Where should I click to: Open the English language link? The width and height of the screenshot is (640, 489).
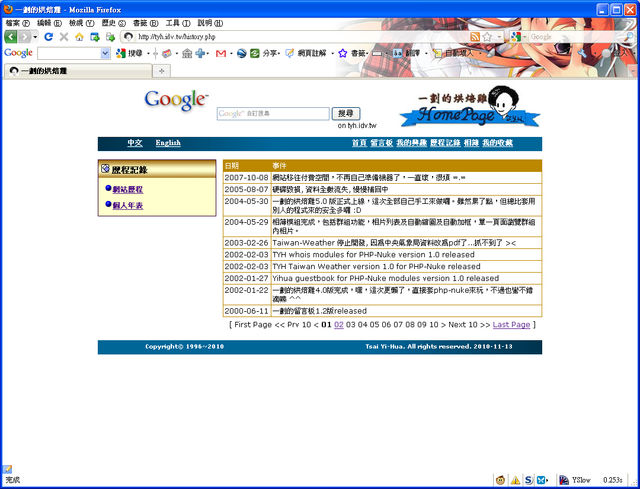coord(168,143)
